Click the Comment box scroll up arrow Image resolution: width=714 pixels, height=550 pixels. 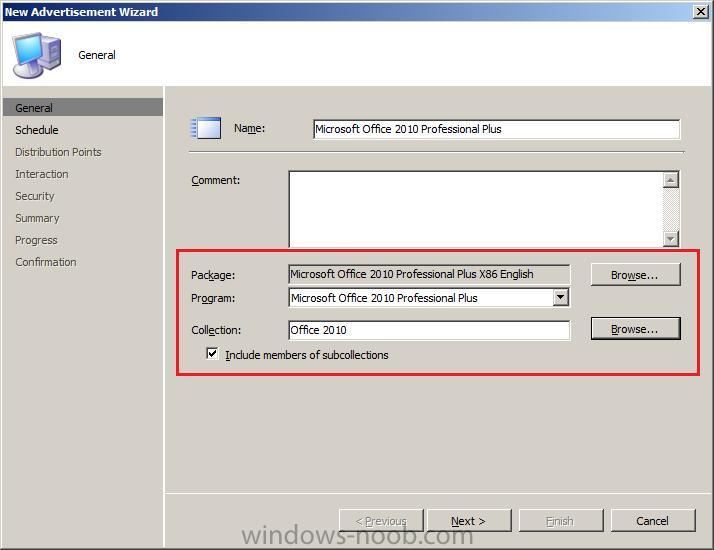(671, 179)
